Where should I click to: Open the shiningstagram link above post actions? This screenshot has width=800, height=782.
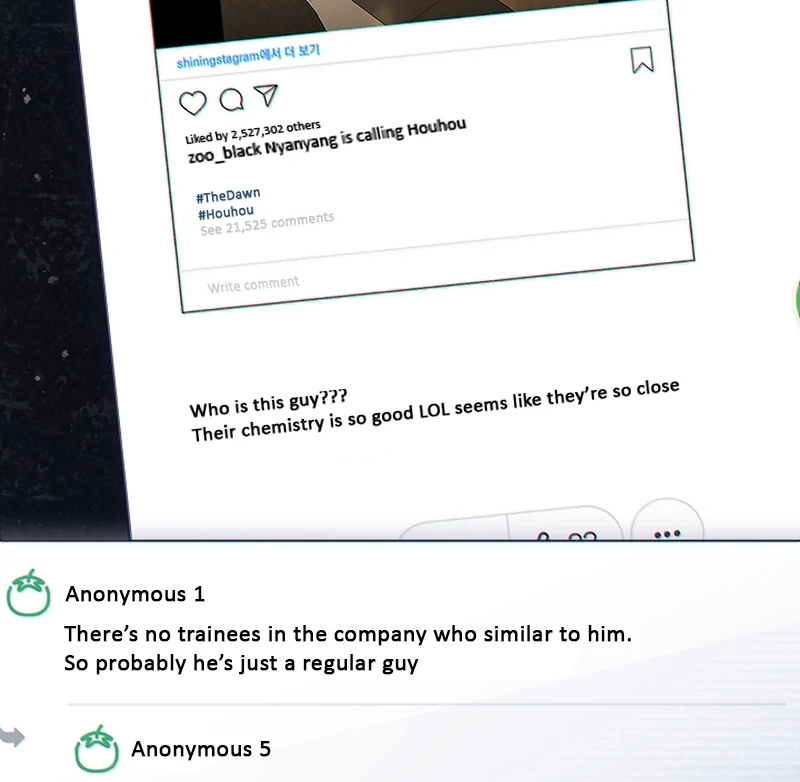pyautogui.click(x=248, y=57)
